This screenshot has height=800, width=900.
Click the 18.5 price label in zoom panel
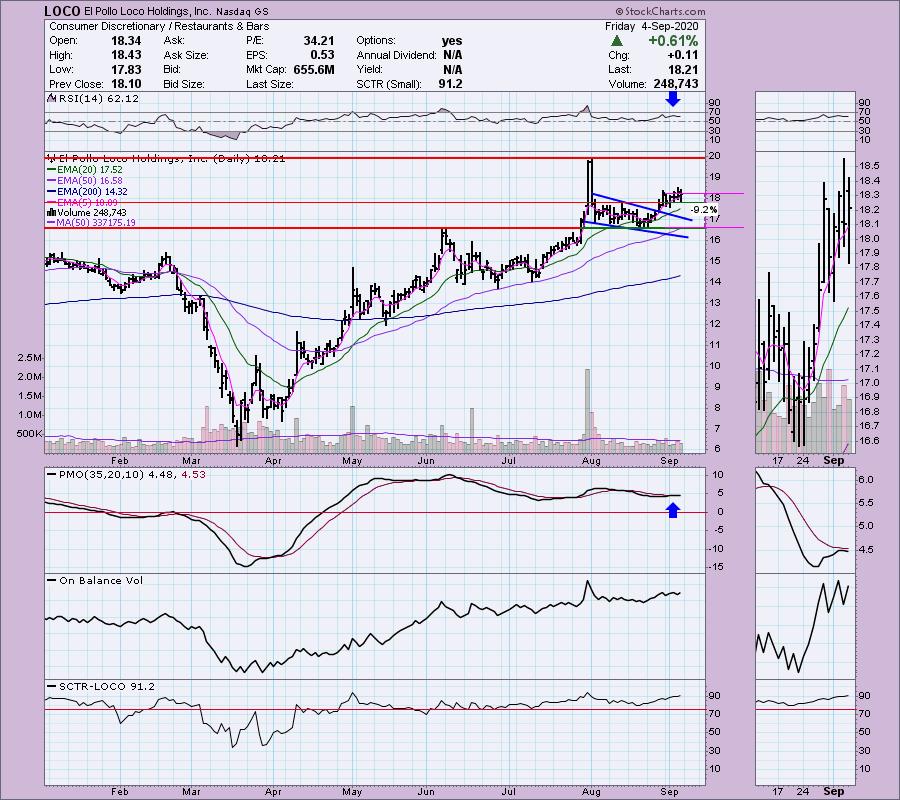(x=869, y=166)
